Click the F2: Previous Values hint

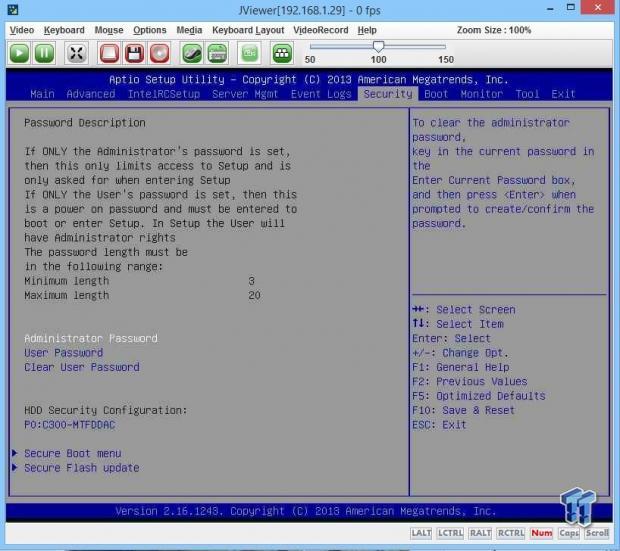click(x=470, y=381)
